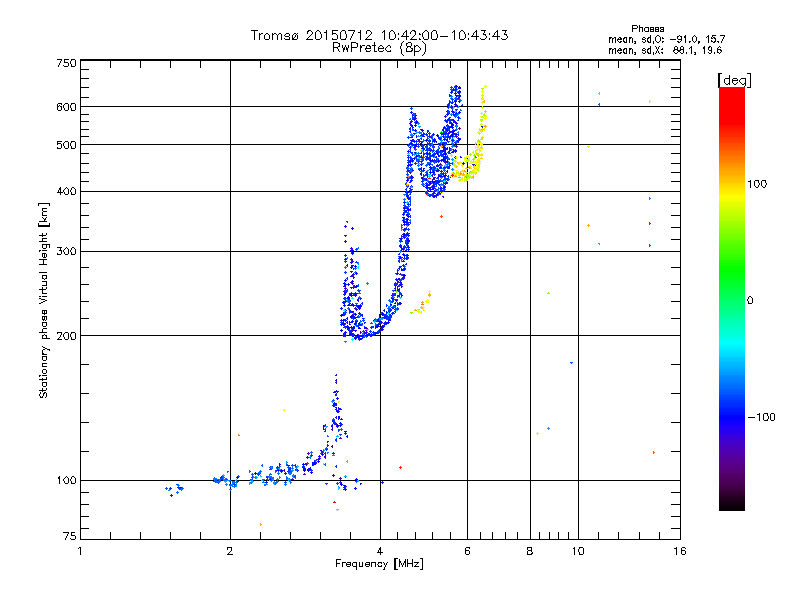Click the colorbar label '100'

click(757, 184)
